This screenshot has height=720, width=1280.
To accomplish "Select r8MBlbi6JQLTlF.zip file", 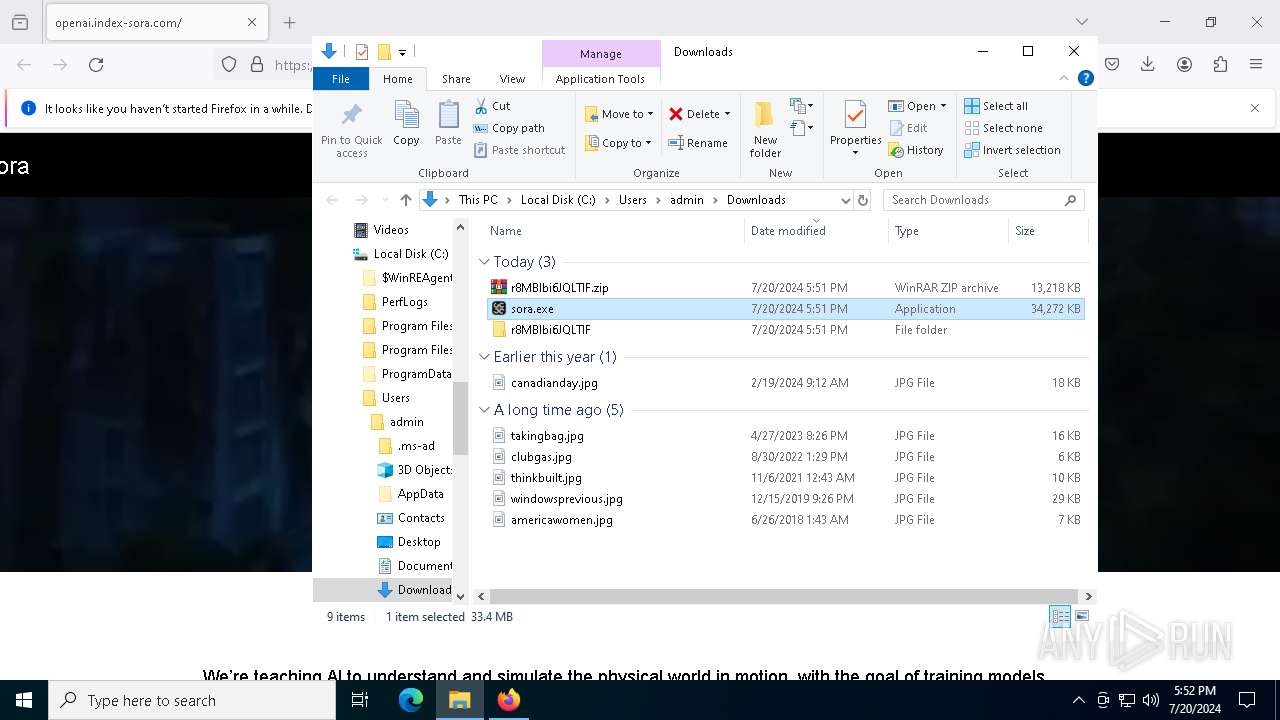I will [x=786, y=288].
